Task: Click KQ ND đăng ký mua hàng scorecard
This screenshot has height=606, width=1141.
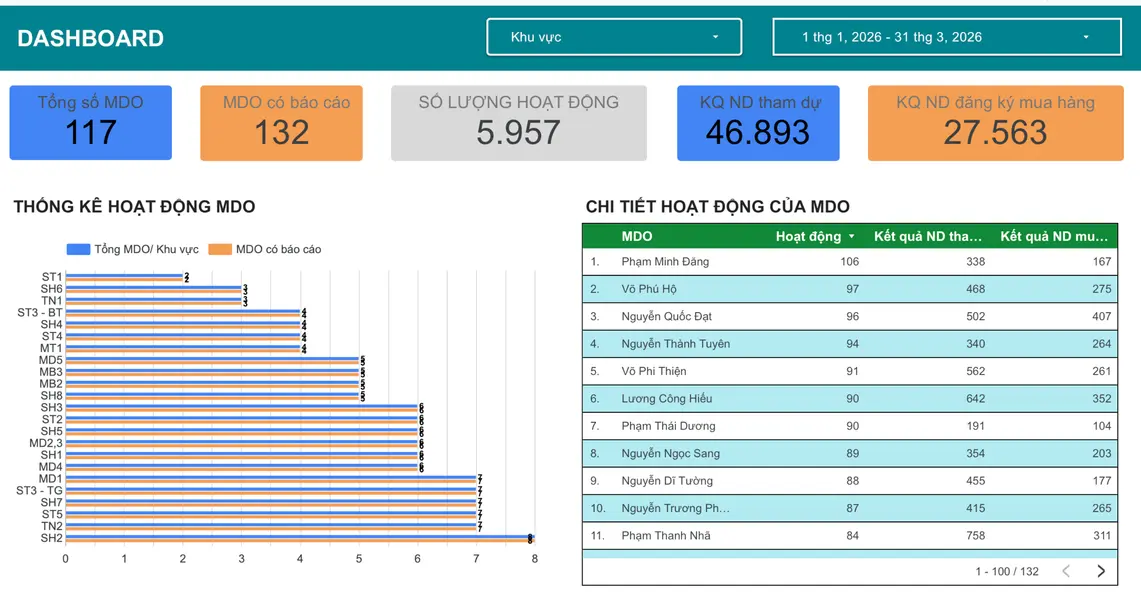Action: point(995,123)
